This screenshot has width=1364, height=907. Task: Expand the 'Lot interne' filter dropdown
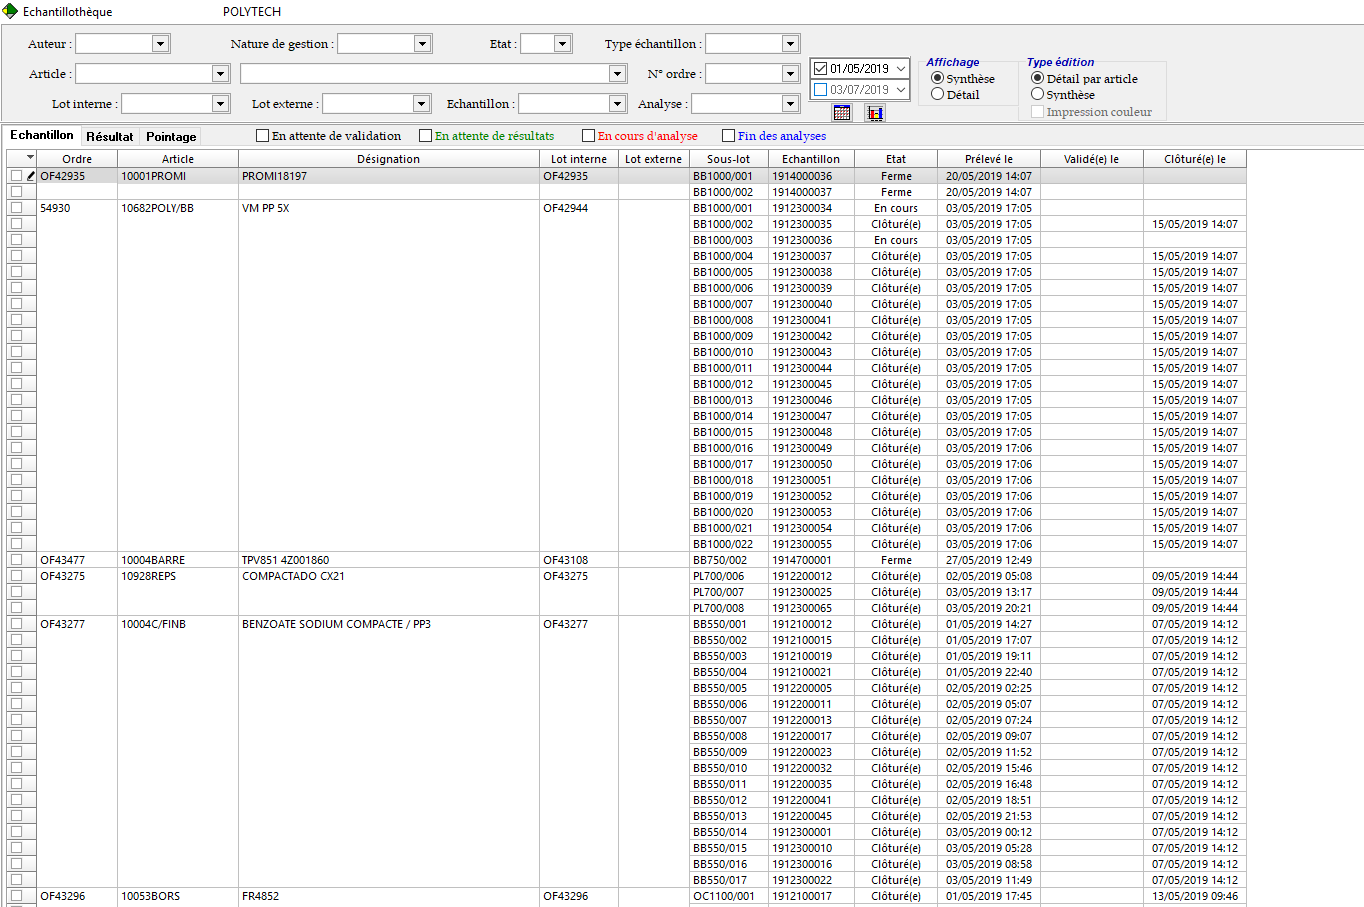click(220, 104)
